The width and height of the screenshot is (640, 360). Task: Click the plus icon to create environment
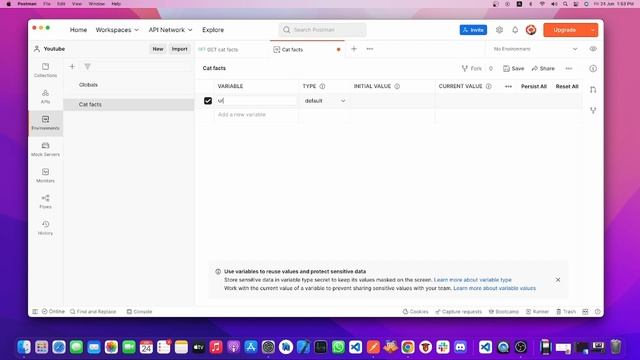coord(72,67)
